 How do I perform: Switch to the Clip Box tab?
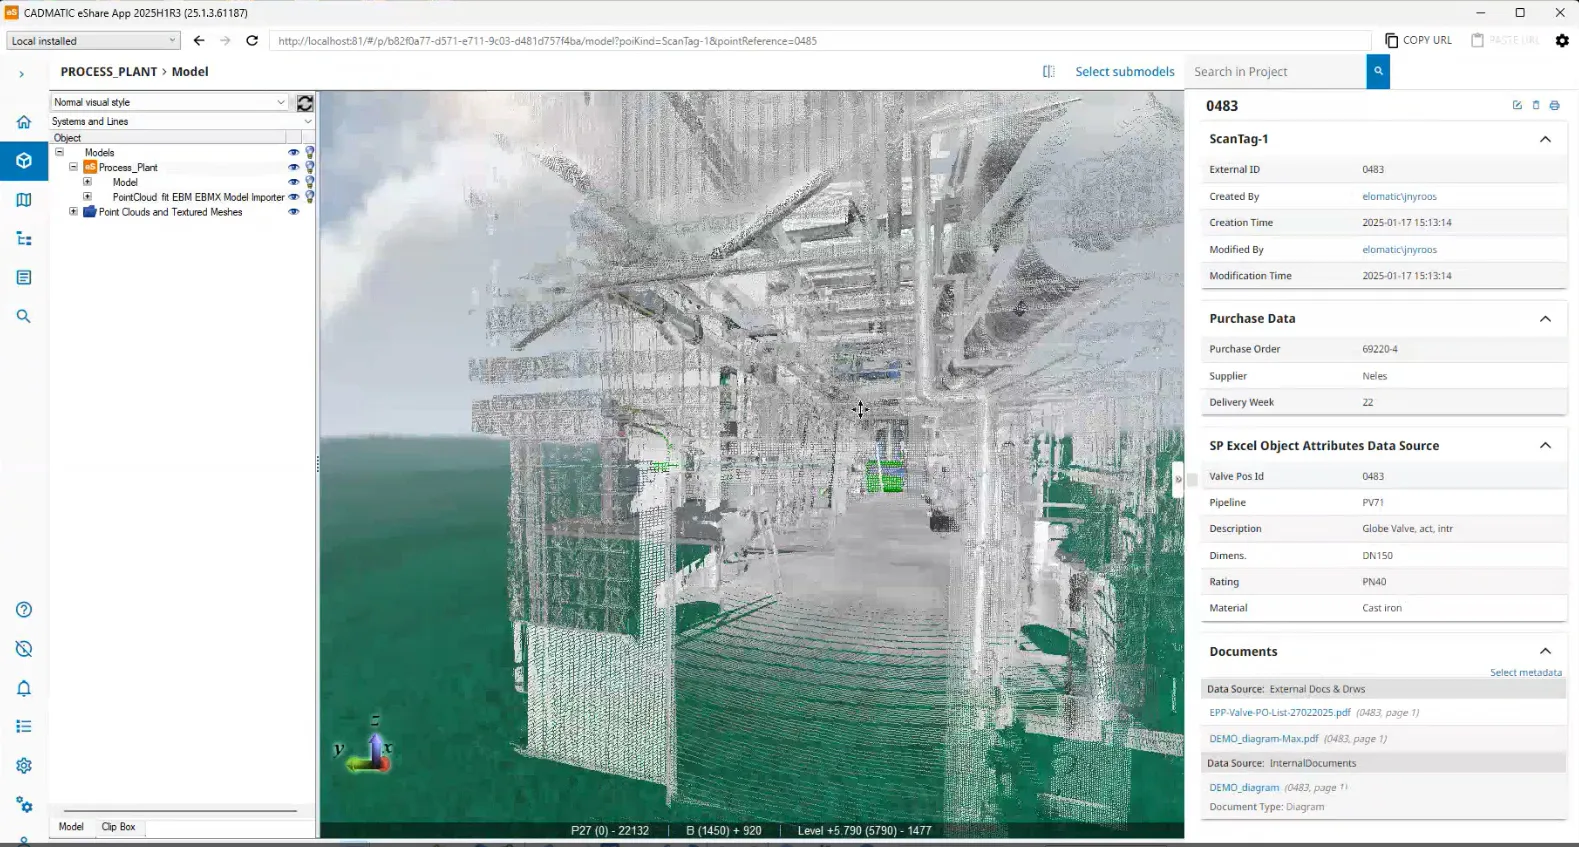[x=118, y=827]
